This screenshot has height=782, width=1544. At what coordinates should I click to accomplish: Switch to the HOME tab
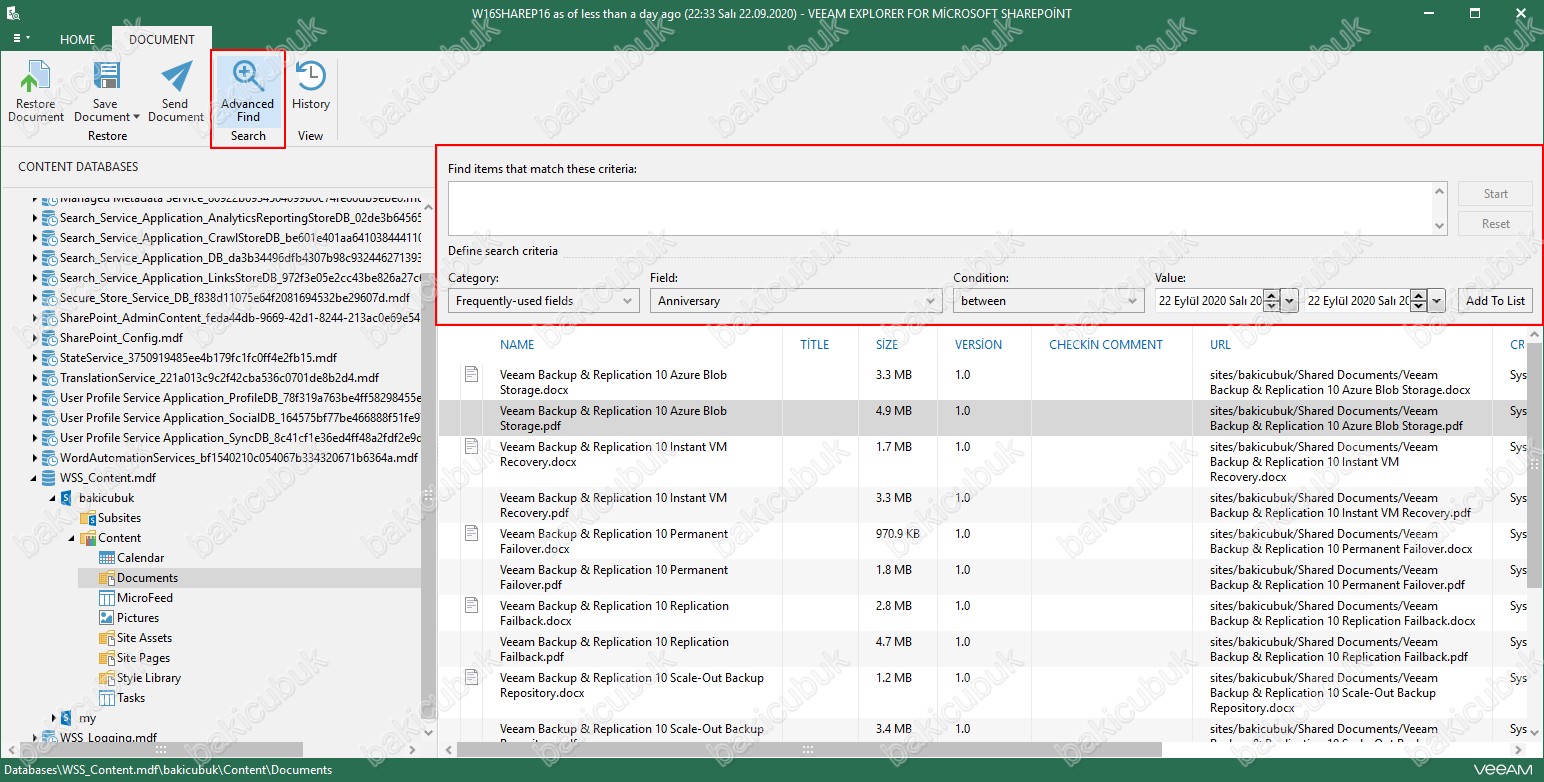point(78,40)
